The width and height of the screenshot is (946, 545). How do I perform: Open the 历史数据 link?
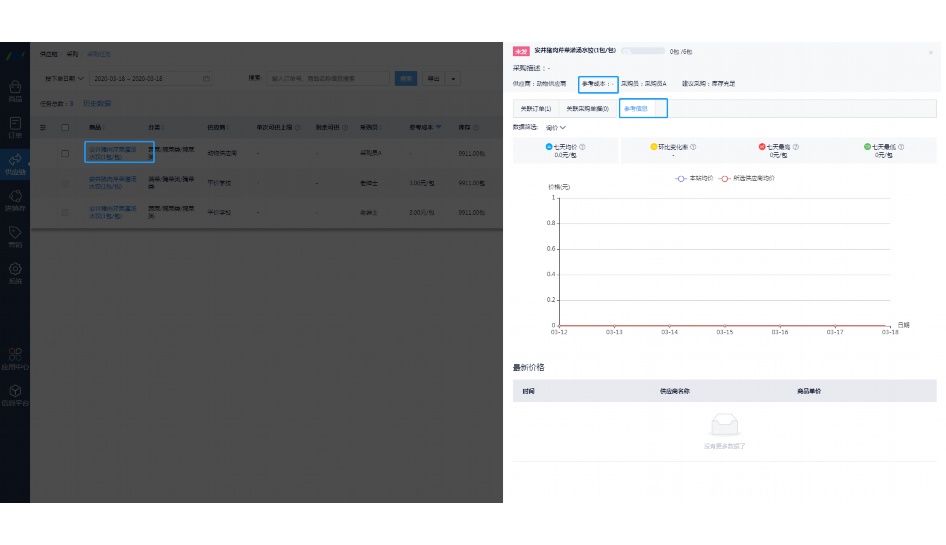click(97, 103)
